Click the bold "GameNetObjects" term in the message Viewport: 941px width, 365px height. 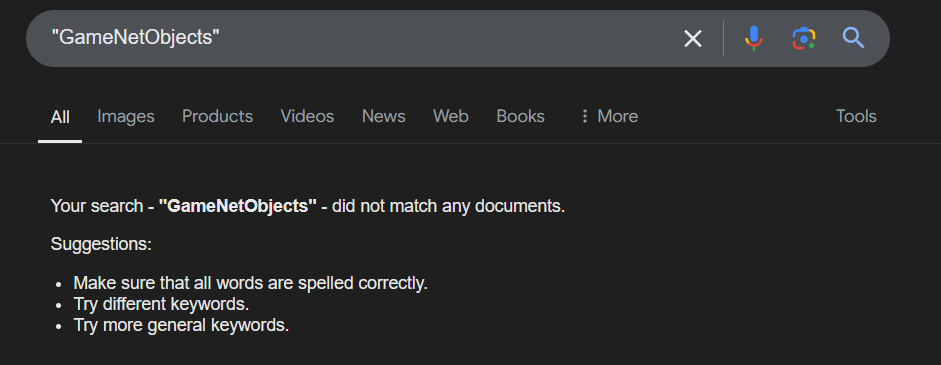coord(238,206)
